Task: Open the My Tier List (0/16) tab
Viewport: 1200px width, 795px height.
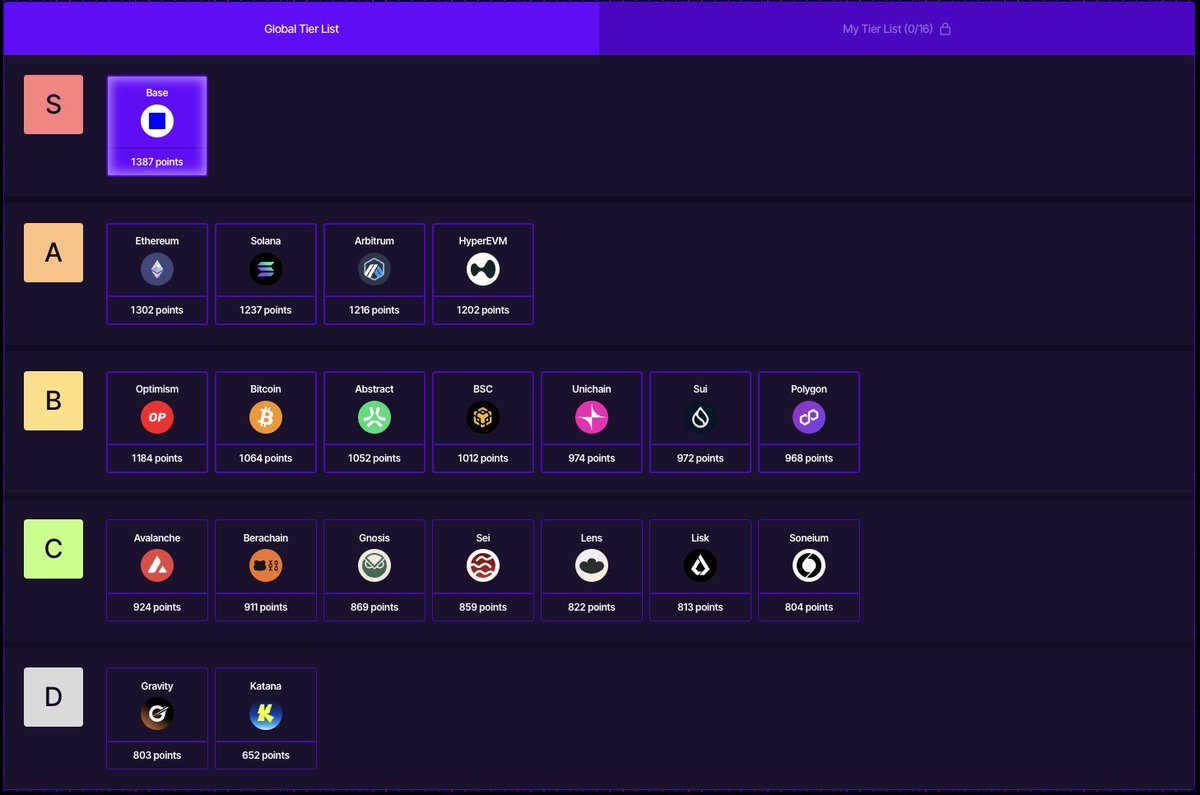Action: 897,29
